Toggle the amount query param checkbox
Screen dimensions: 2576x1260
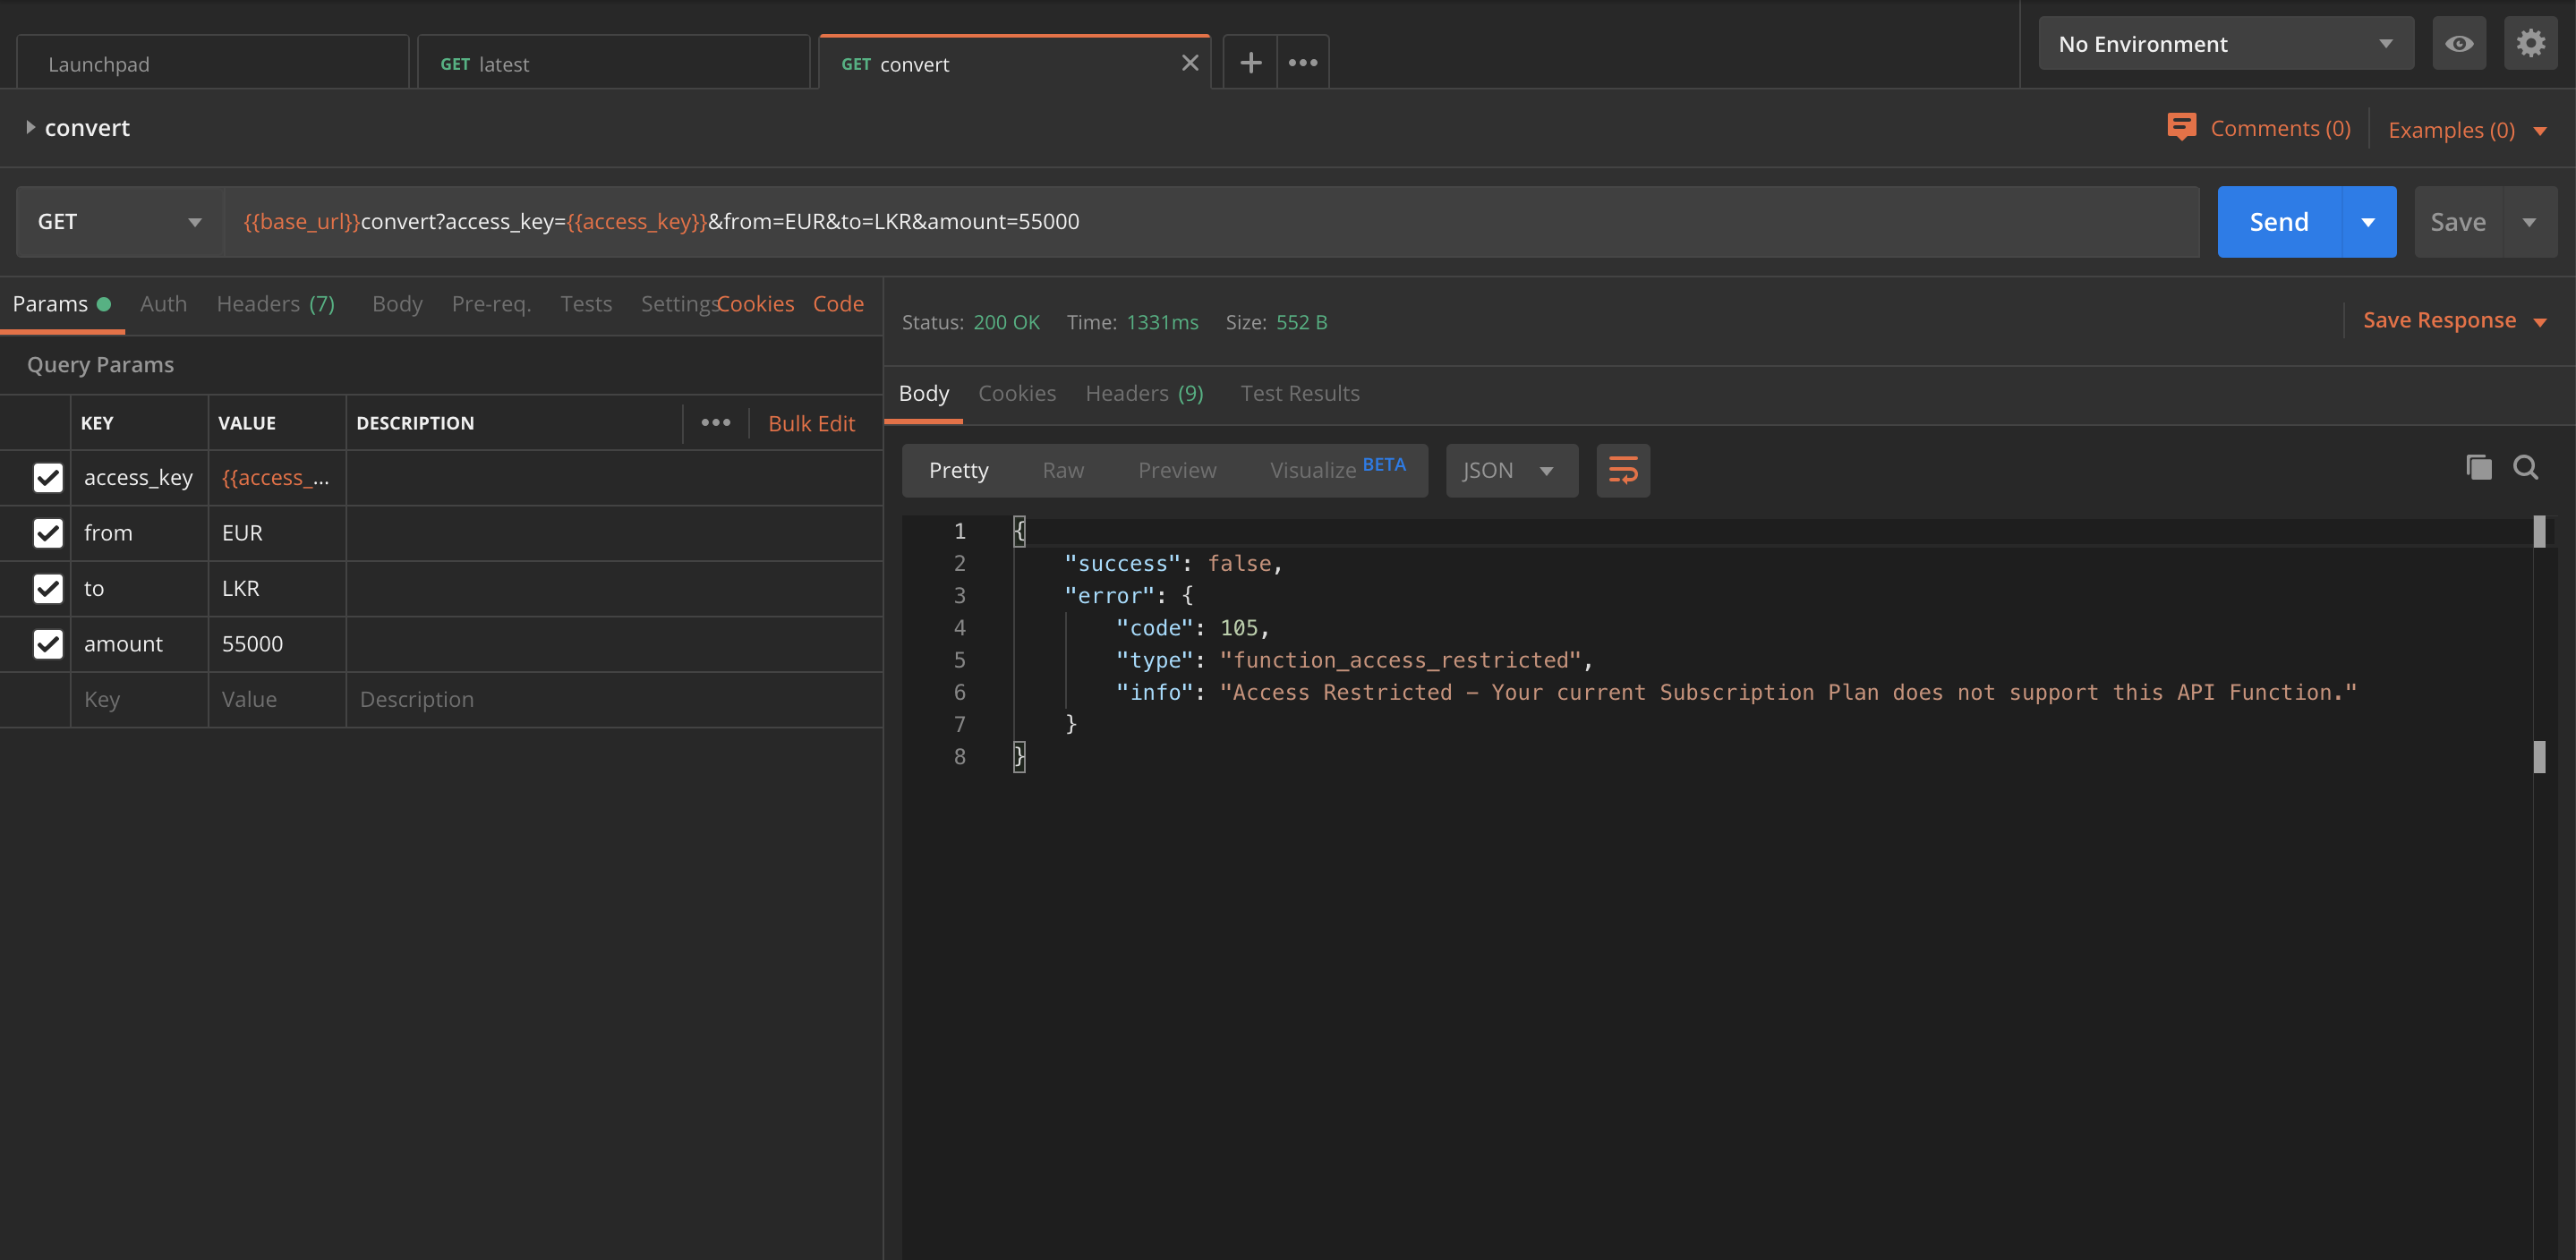[47, 643]
